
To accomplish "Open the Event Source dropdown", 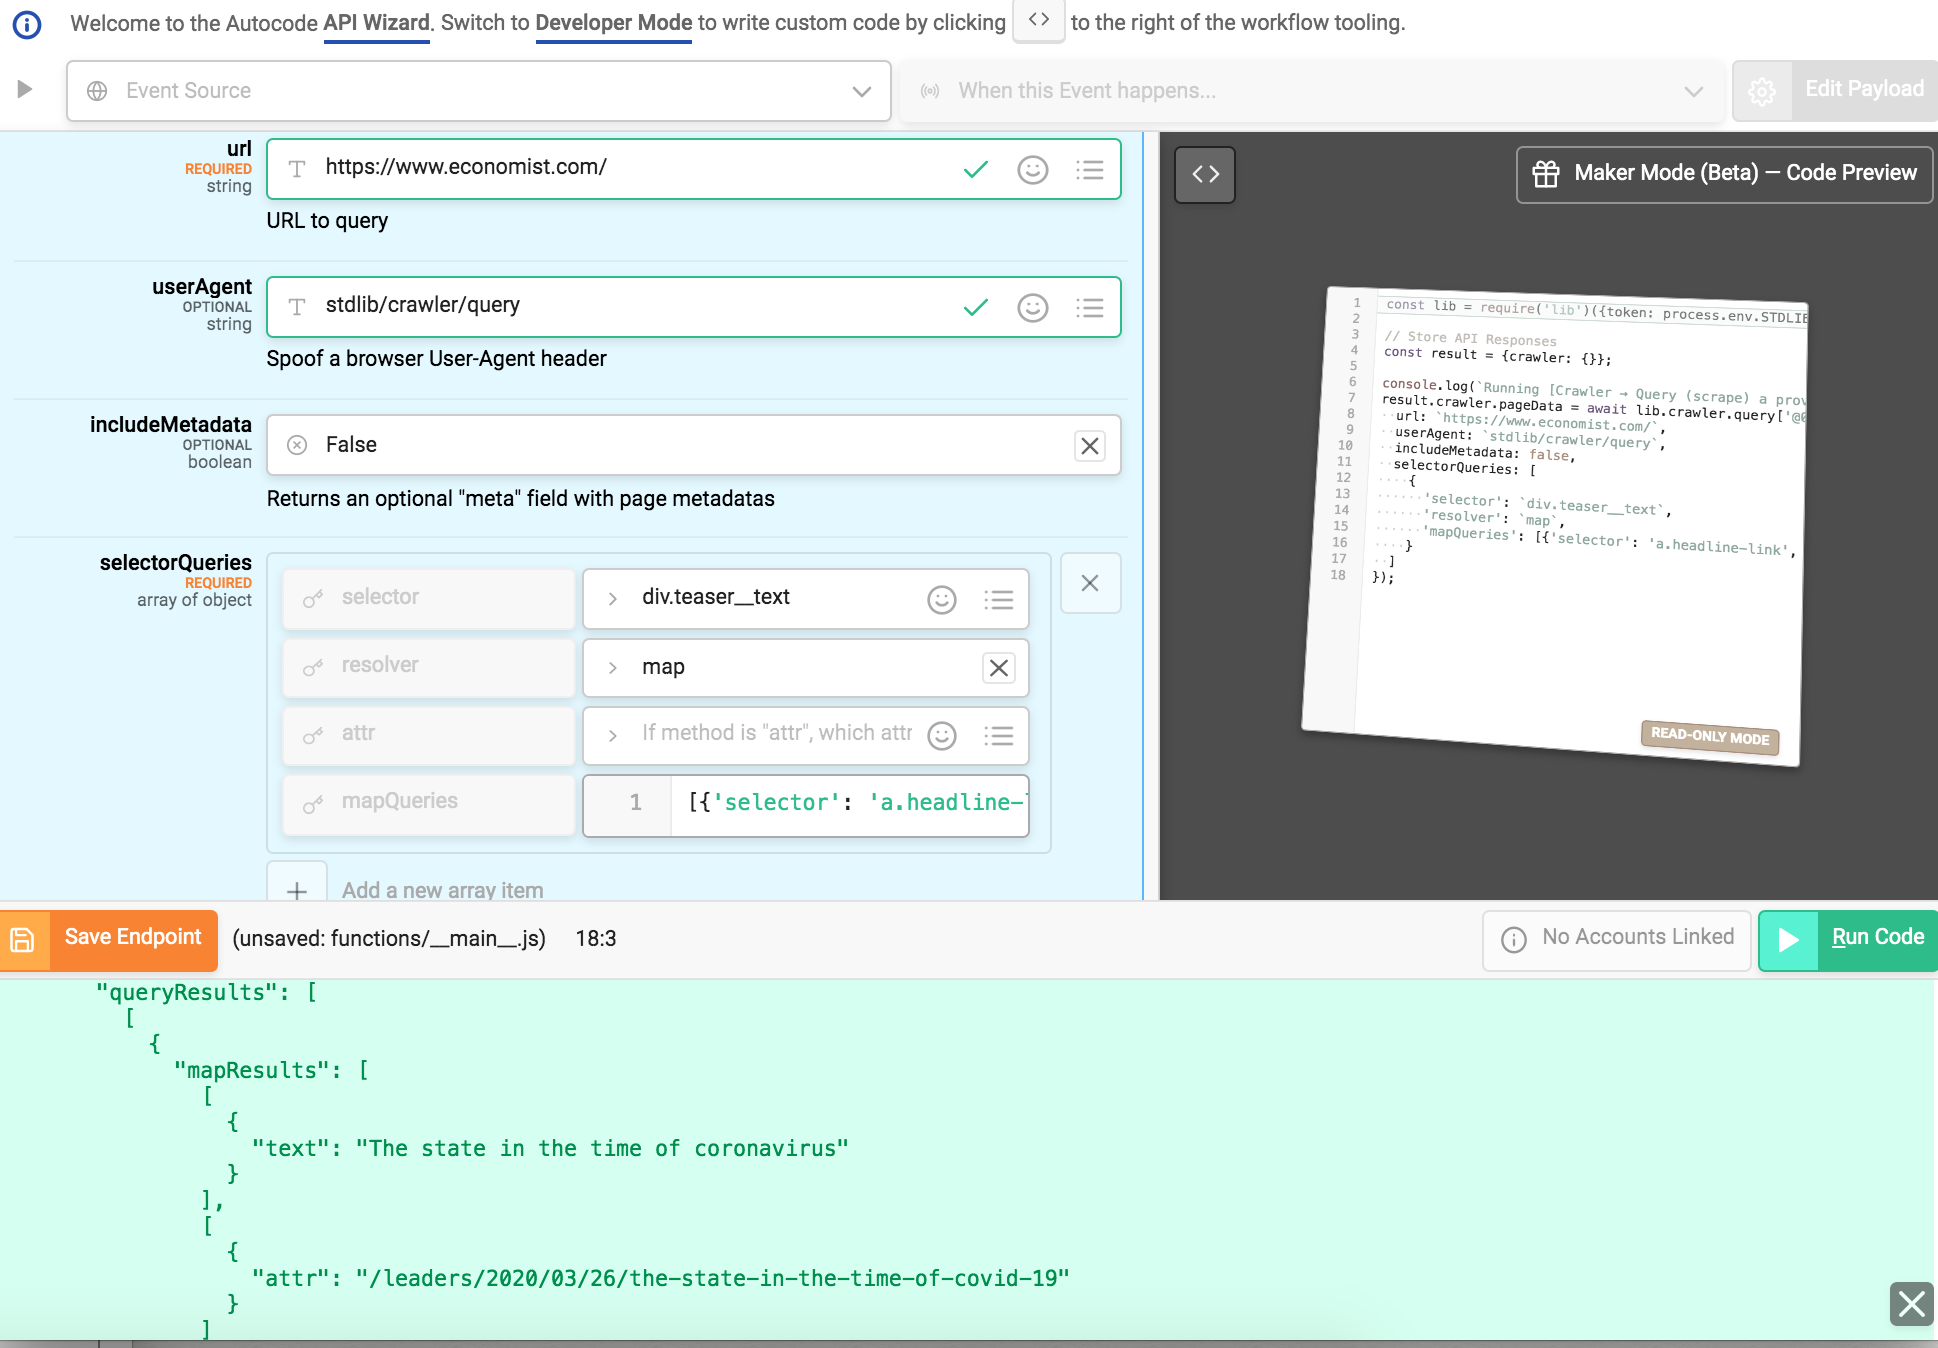I will [479, 91].
